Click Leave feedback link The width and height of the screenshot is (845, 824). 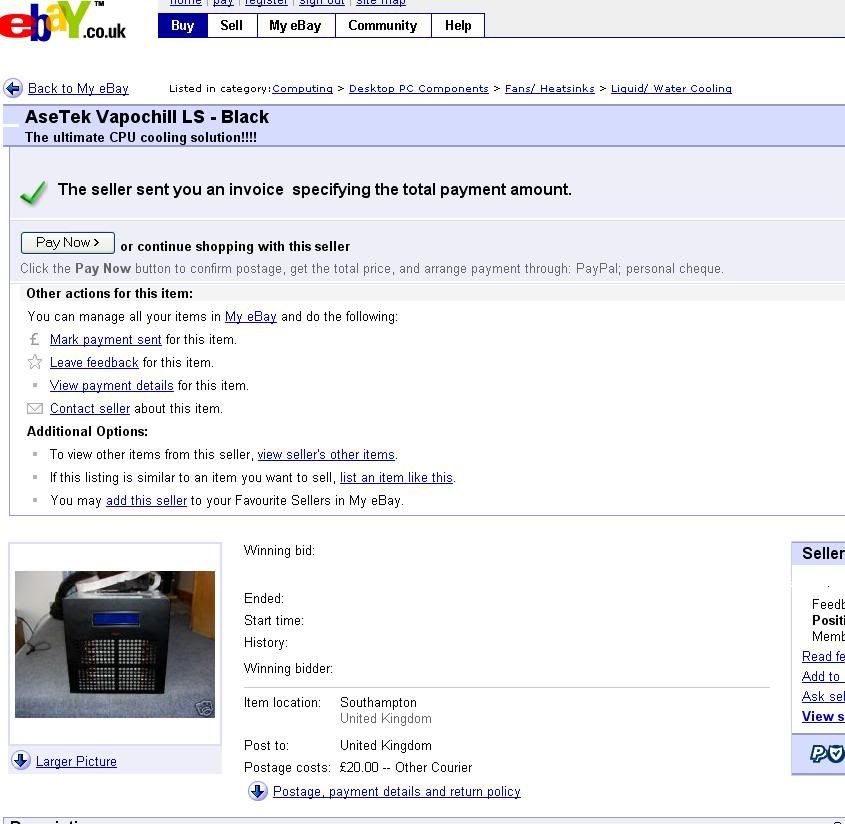coord(94,363)
